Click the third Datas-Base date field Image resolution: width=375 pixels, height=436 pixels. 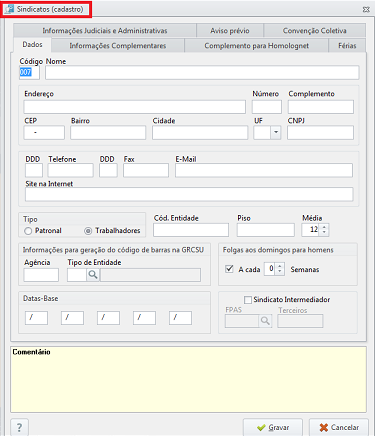pyautogui.click(x=108, y=318)
